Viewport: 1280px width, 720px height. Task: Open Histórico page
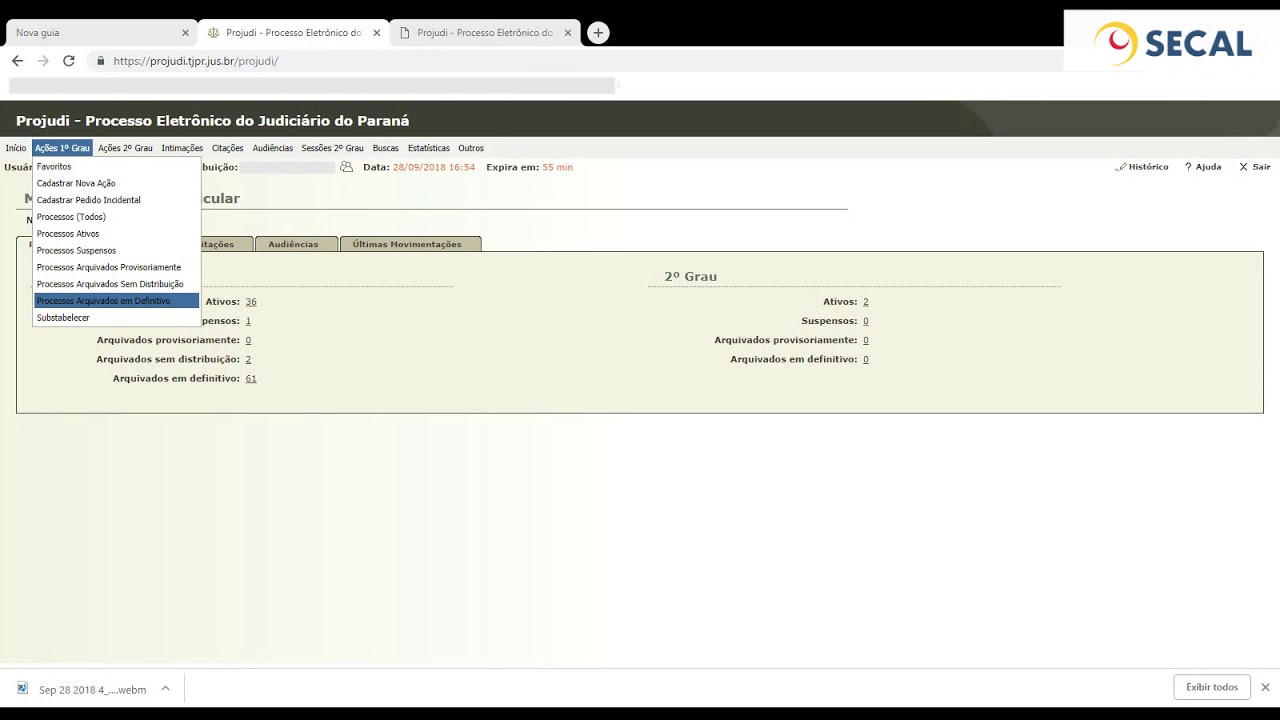click(x=1142, y=167)
